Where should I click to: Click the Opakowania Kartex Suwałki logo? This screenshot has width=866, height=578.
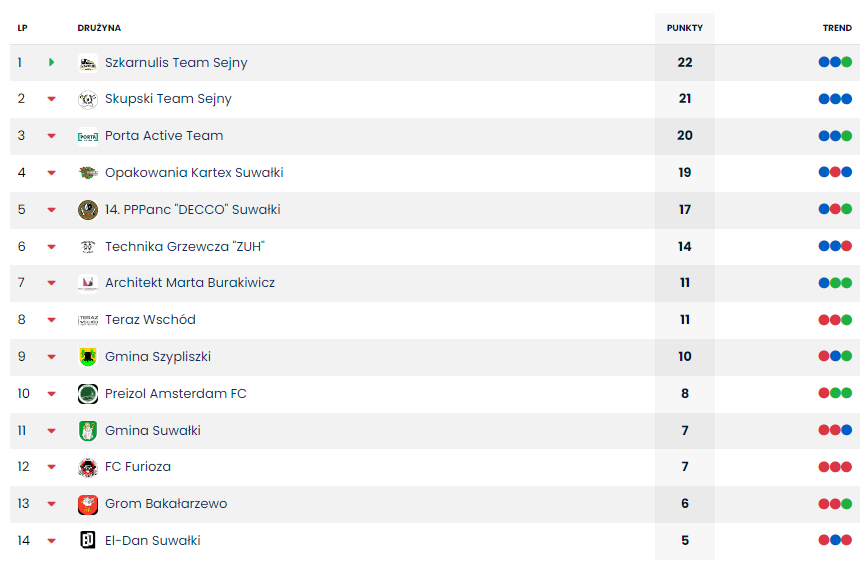pyautogui.click(x=88, y=173)
